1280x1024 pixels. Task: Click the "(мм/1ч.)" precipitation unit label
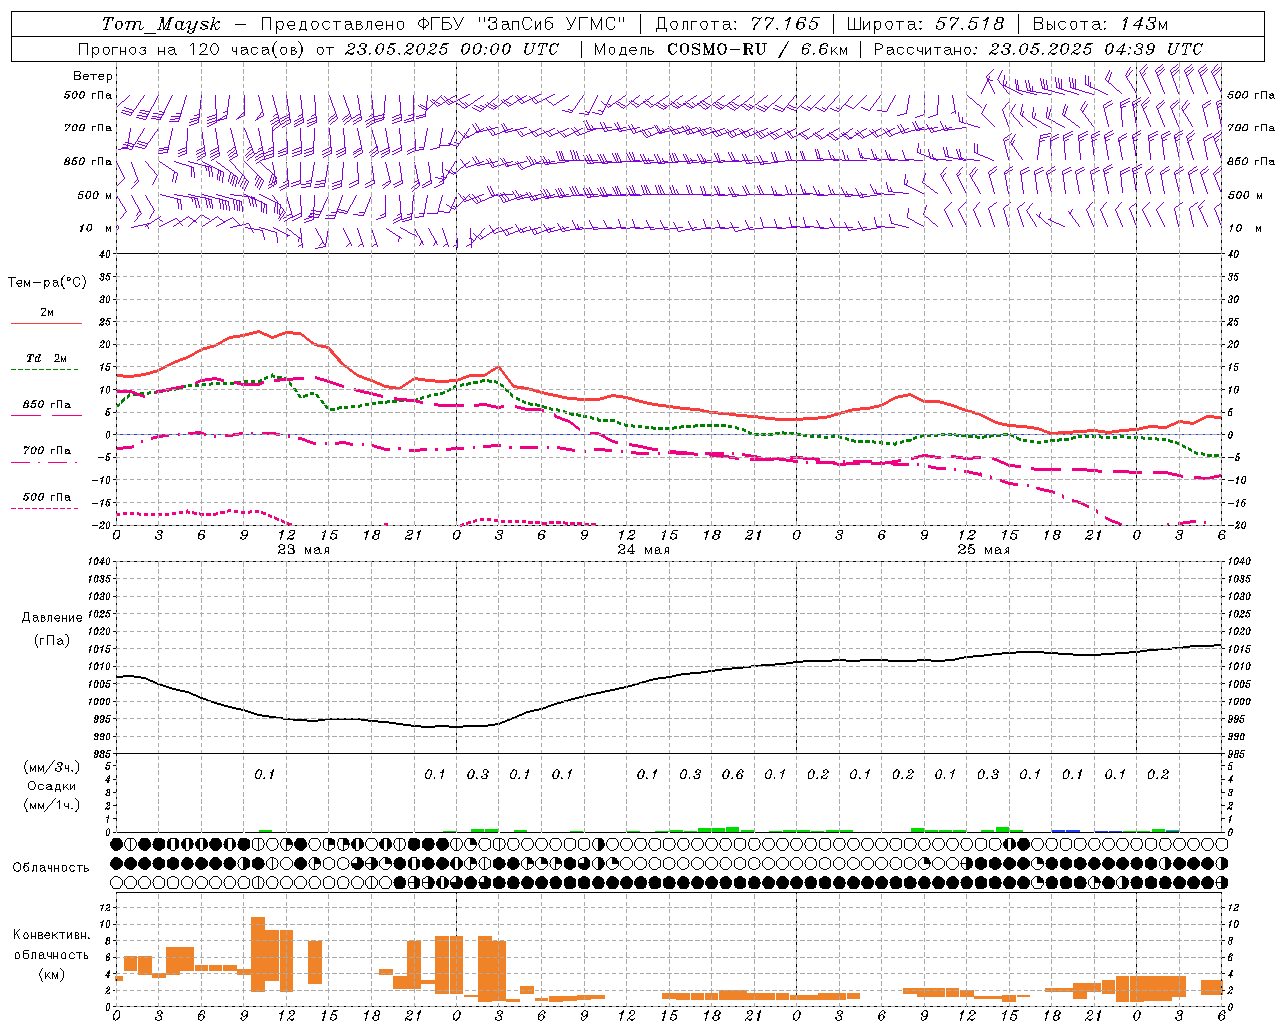(x=52, y=805)
